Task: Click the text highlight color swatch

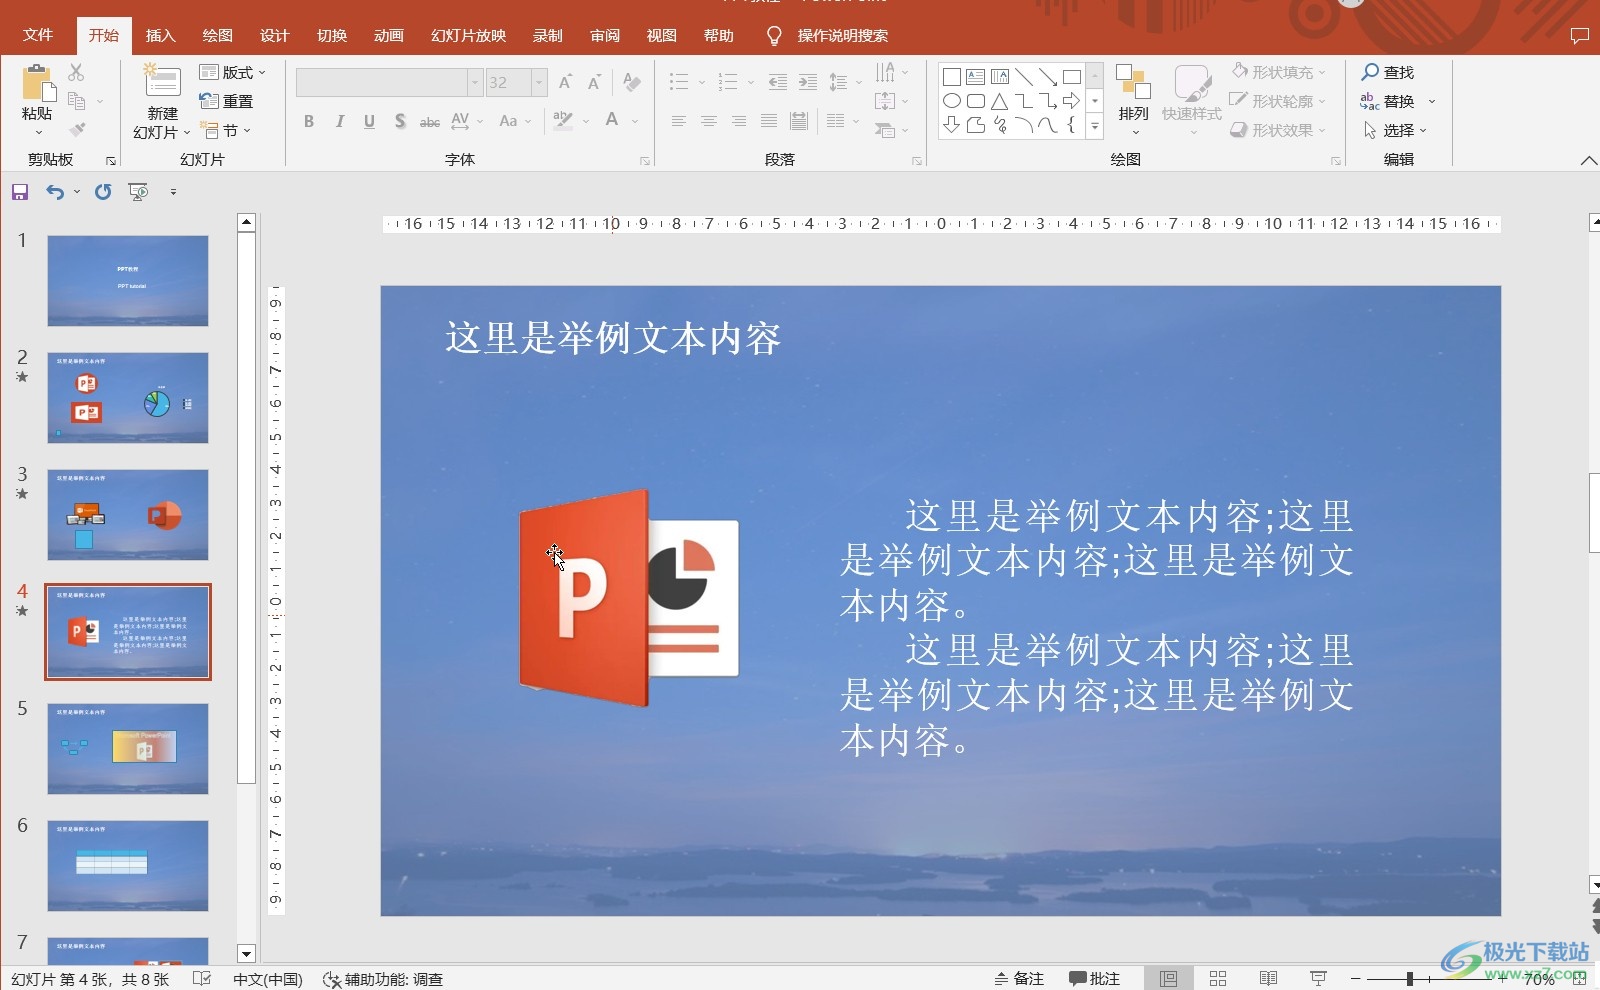Action: pos(563,121)
